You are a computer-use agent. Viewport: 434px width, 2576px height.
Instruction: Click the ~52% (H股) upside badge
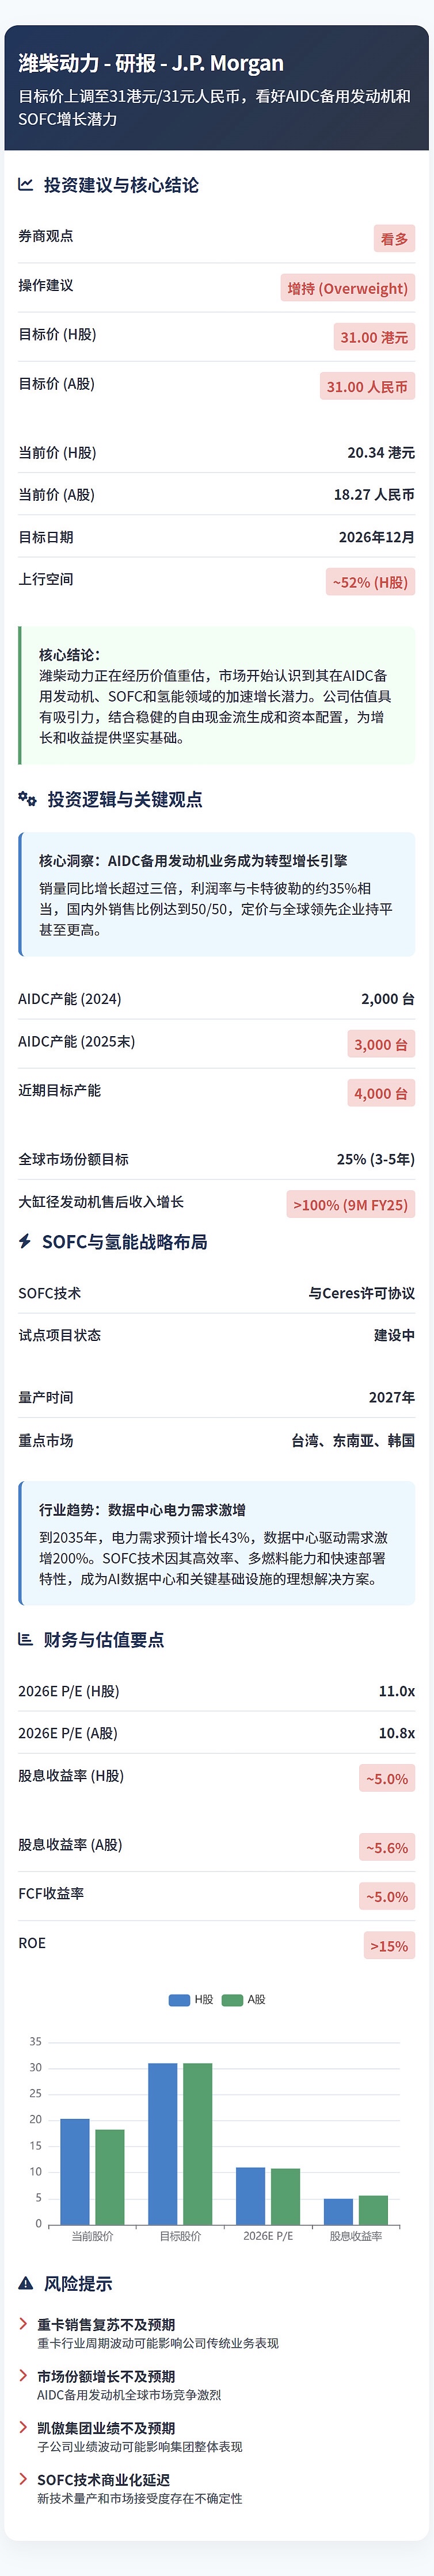coord(370,582)
